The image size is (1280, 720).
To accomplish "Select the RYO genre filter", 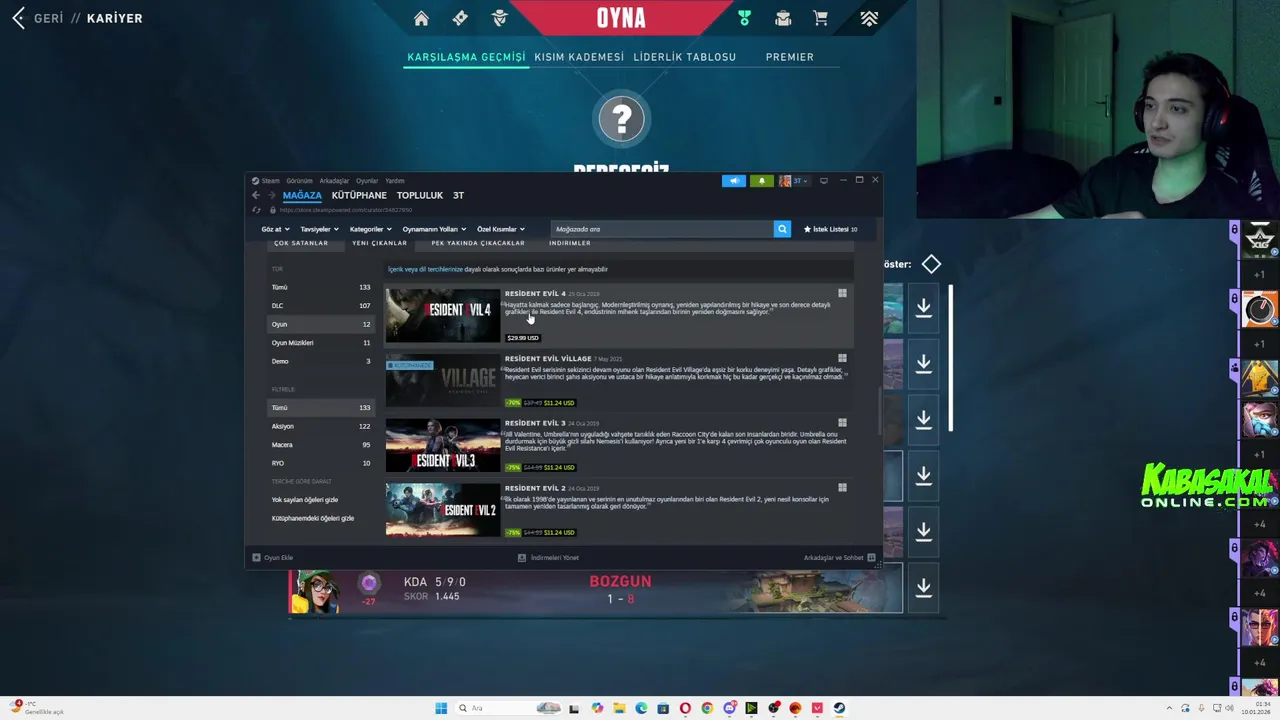I will (x=320, y=463).
